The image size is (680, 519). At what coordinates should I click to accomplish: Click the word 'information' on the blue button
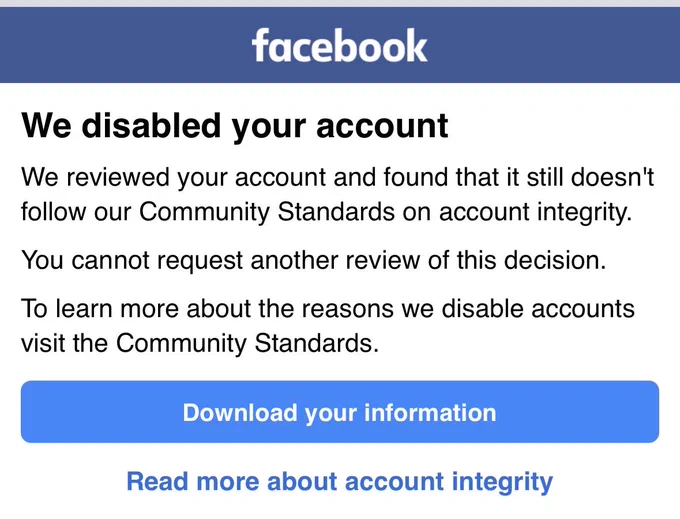tap(430, 412)
